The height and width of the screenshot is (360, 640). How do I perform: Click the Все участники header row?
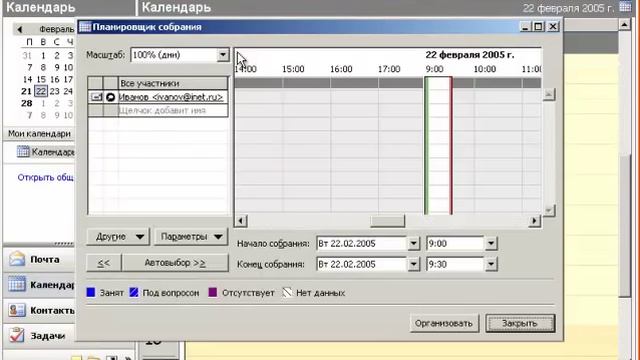pos(173,83)
